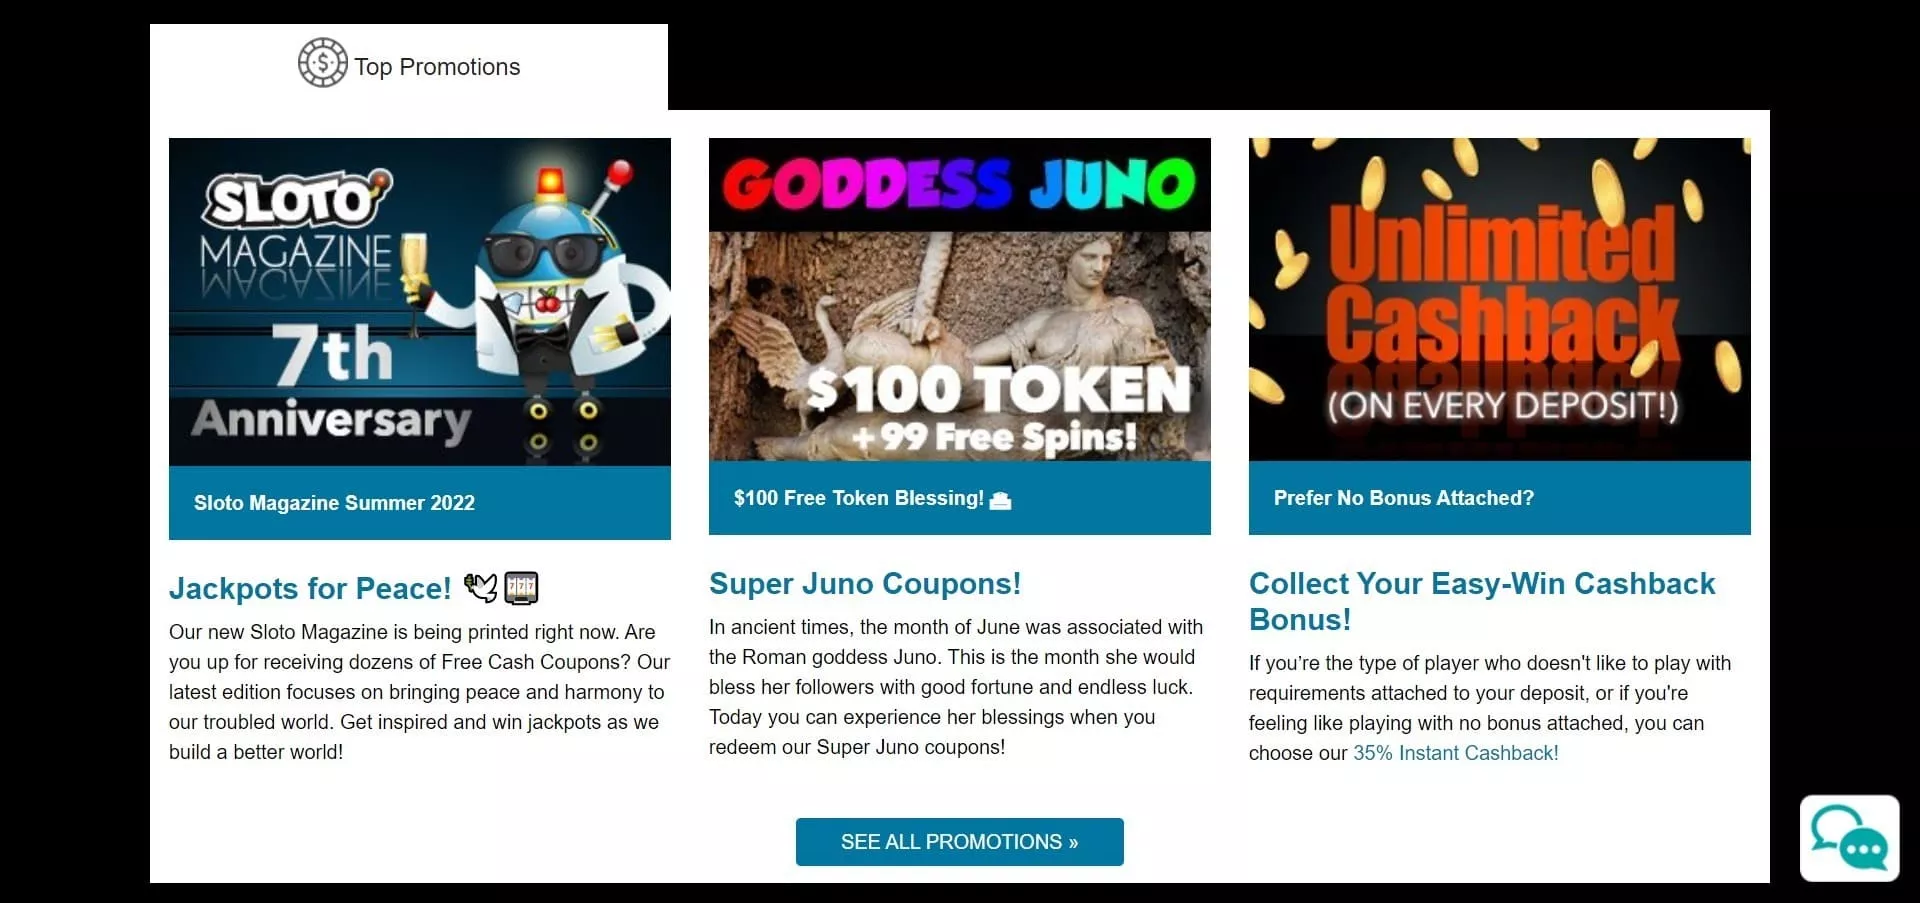Follow the 35% Instant Cashback link
This screenshot has width=1920, height=903.
1455,753
